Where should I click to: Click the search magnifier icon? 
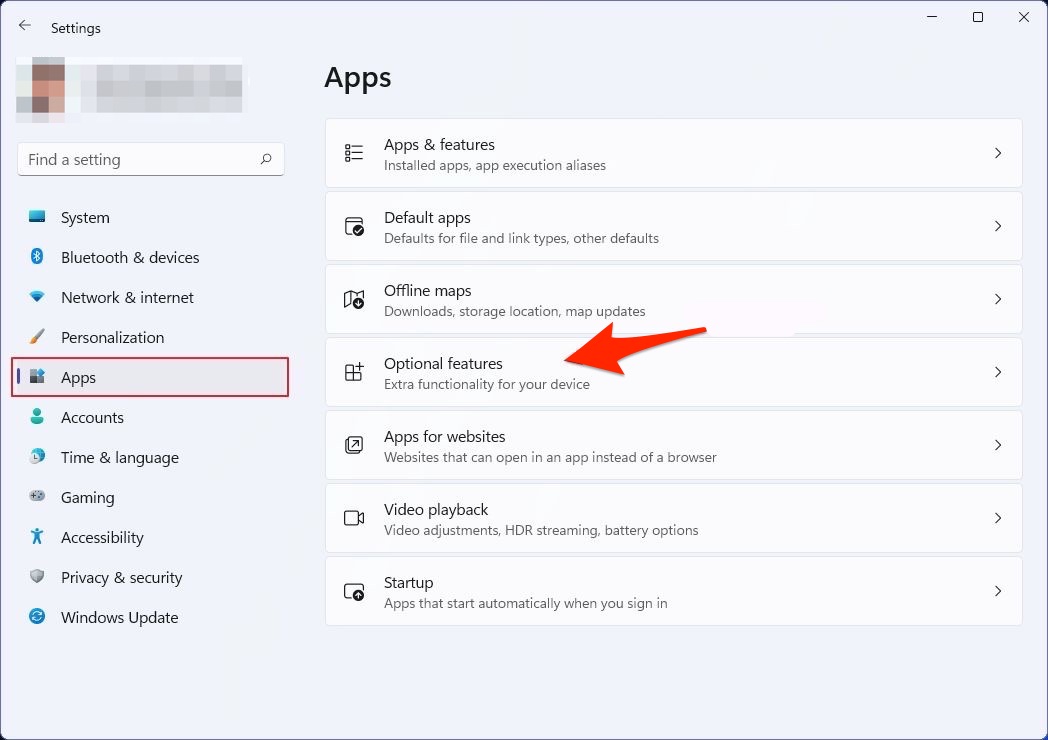(266, 159)
